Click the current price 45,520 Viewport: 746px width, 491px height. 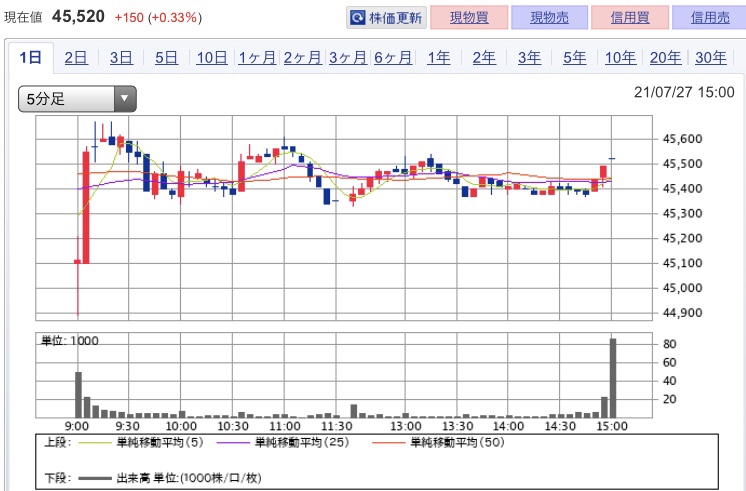(x=79, y=17)
